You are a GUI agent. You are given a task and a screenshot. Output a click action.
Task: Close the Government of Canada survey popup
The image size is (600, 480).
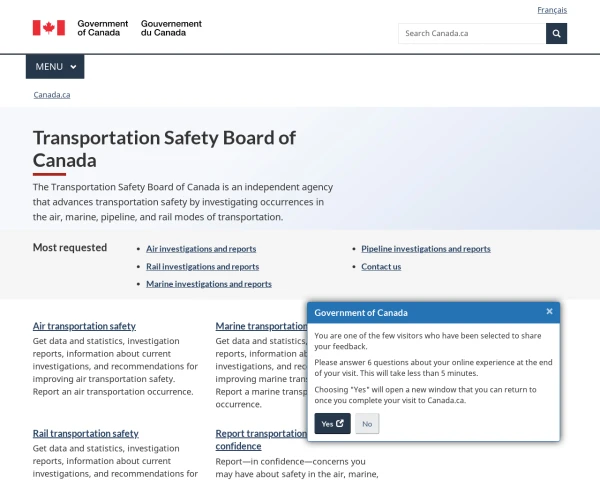tap(549, 312)
